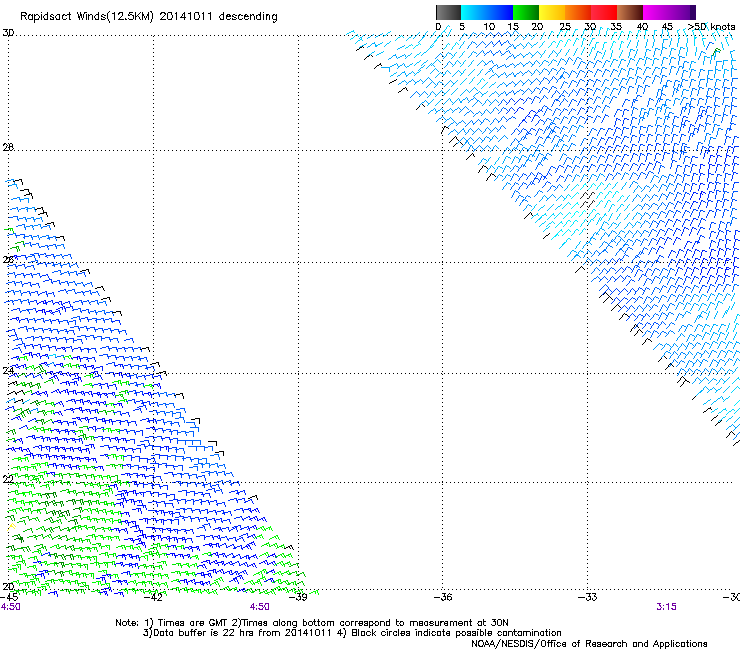Click the 'NOAA/NESDIS/Office of Research and Applications' credit
The height and width of the screenshot is (650, 740).
click(x=589, y=644)
